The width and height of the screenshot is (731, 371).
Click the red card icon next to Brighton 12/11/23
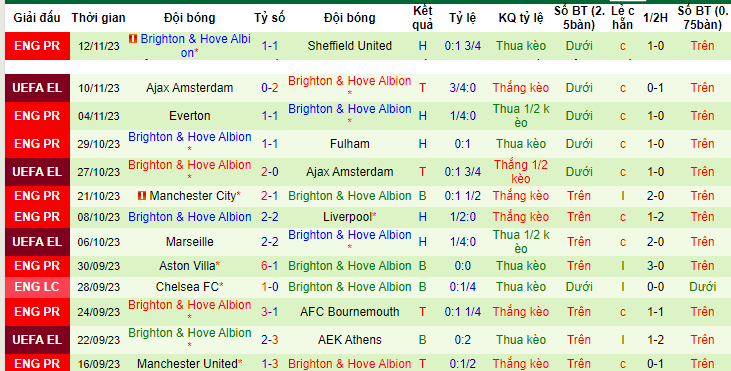pos(133,39)
